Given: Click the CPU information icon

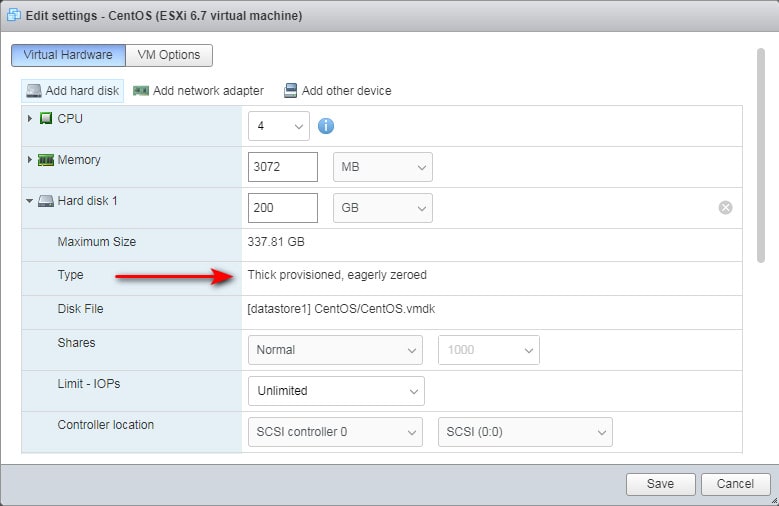Looking at the screenshot, I should pyautogui.click(x=325, y=126).
